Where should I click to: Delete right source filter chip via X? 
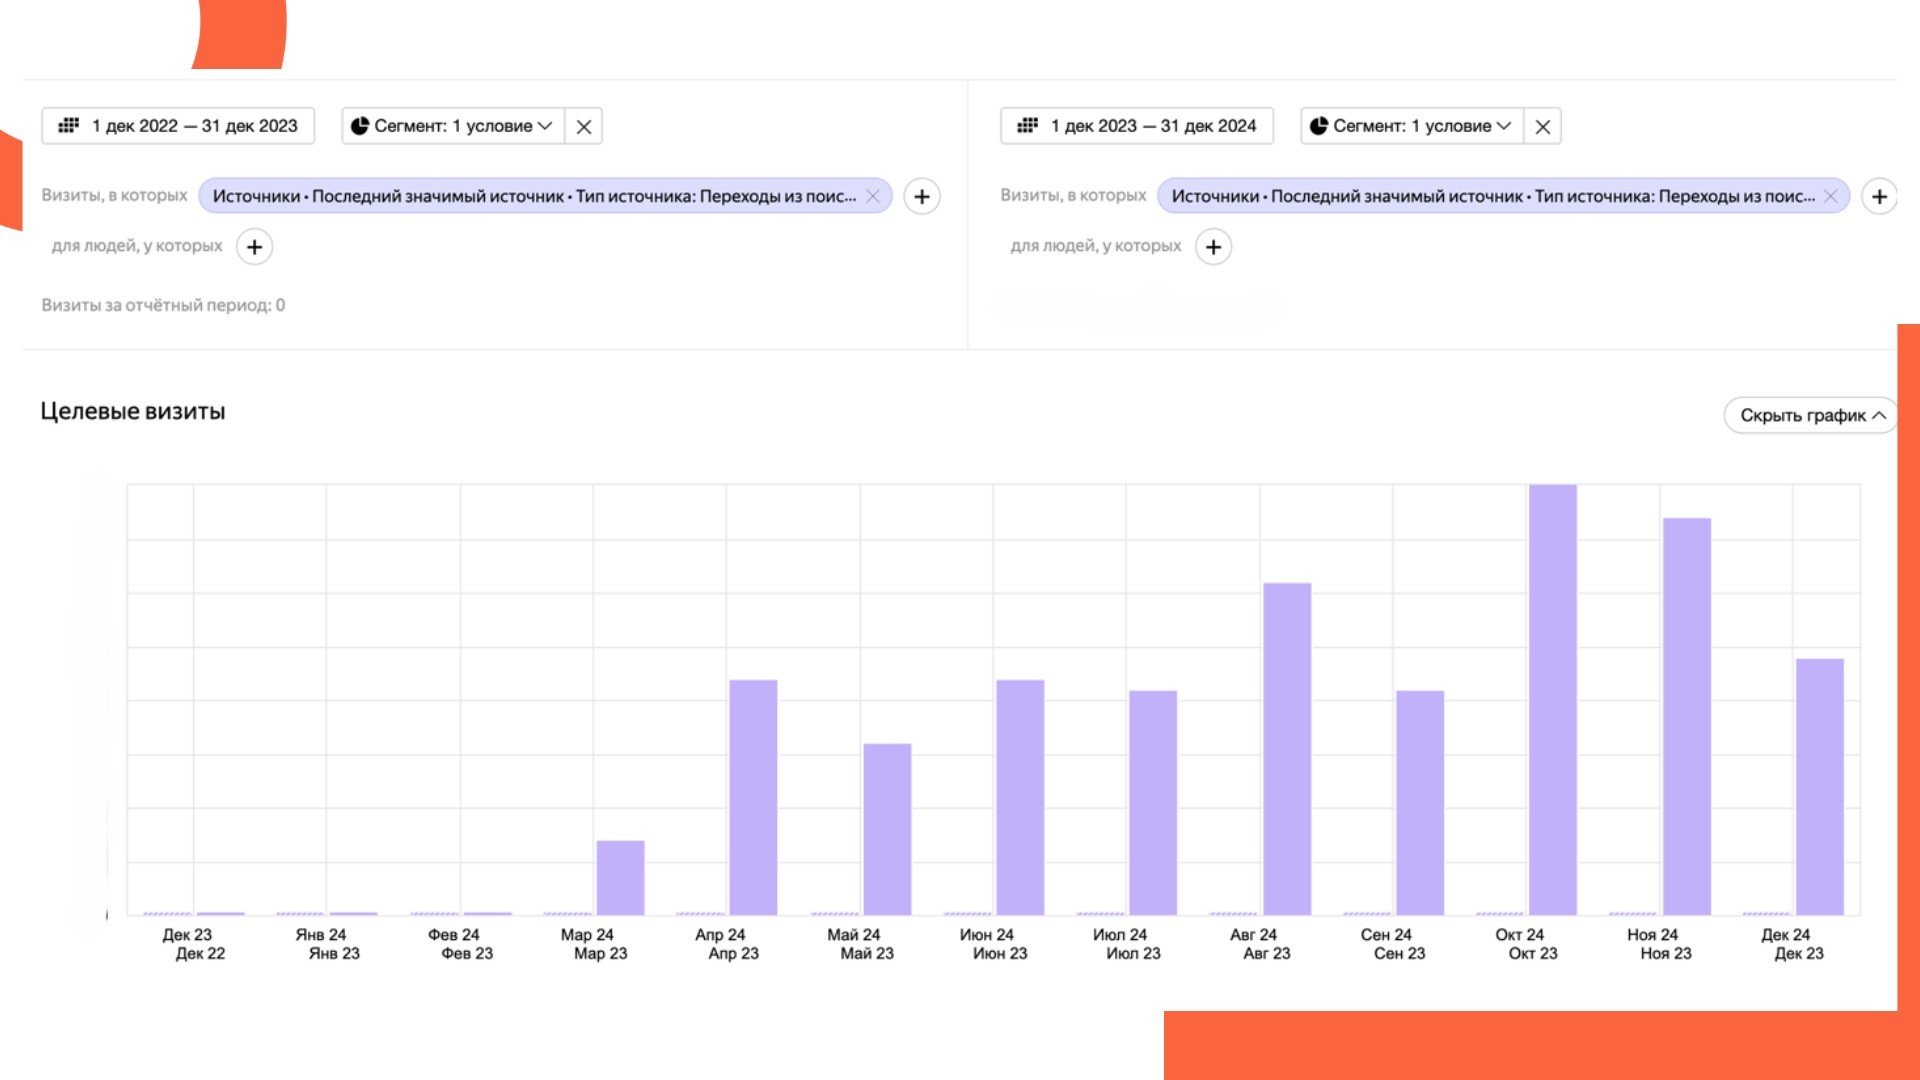point(1831,196)
